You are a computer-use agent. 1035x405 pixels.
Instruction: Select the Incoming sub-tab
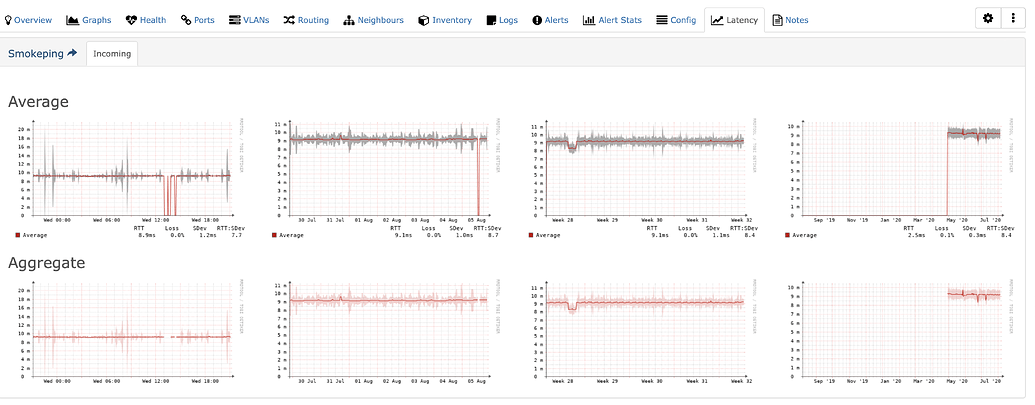pos(112,54)
